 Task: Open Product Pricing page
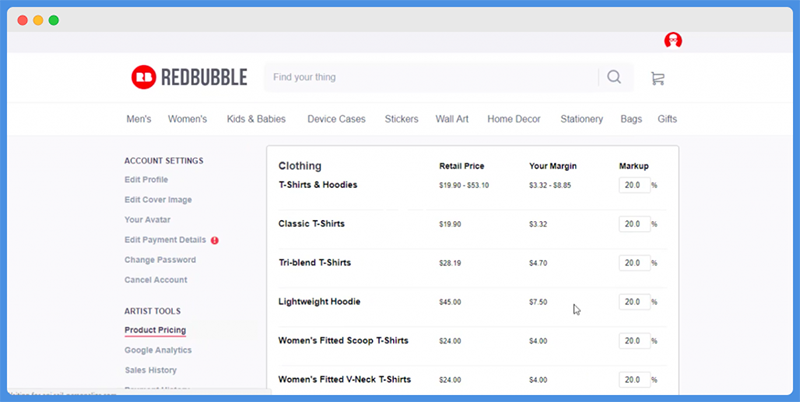[155, 330]
